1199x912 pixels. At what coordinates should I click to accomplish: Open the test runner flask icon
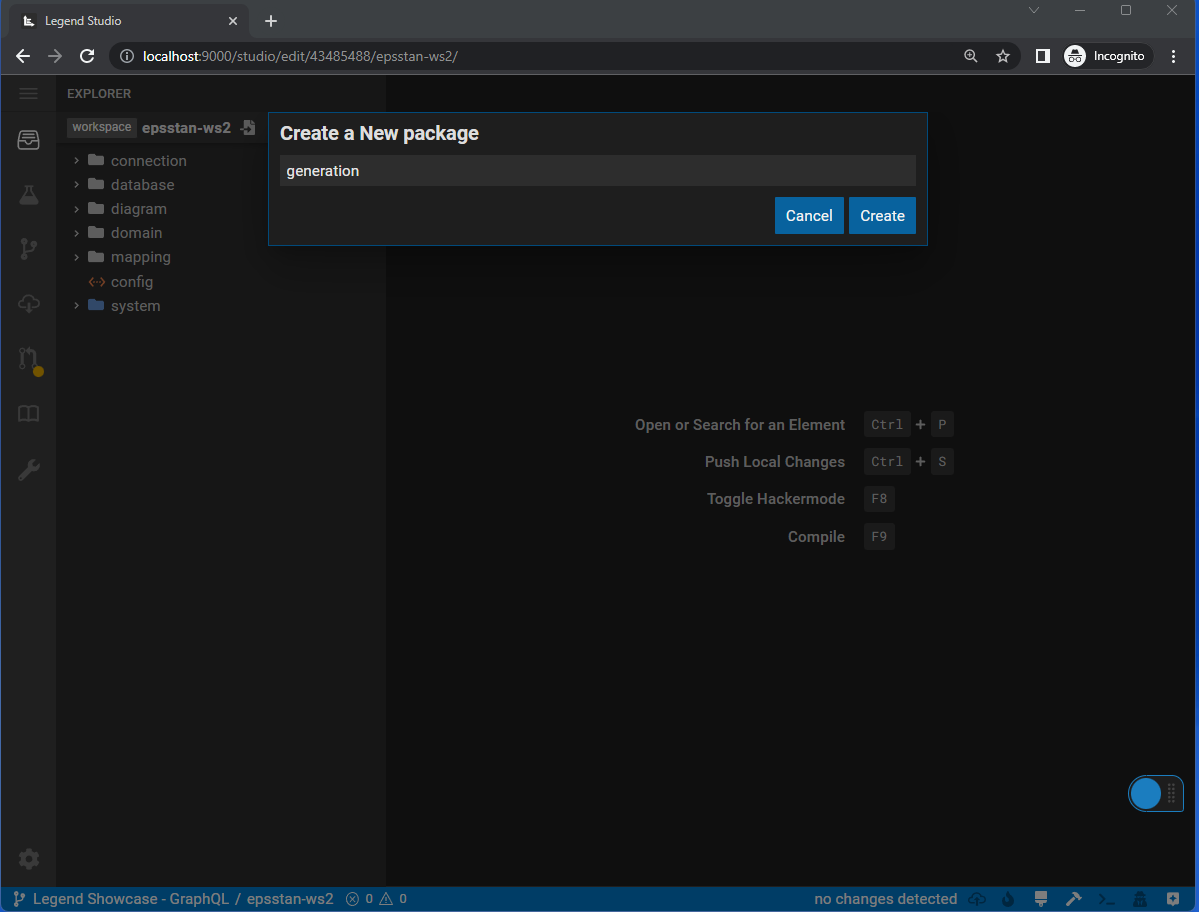coord(28,195)
